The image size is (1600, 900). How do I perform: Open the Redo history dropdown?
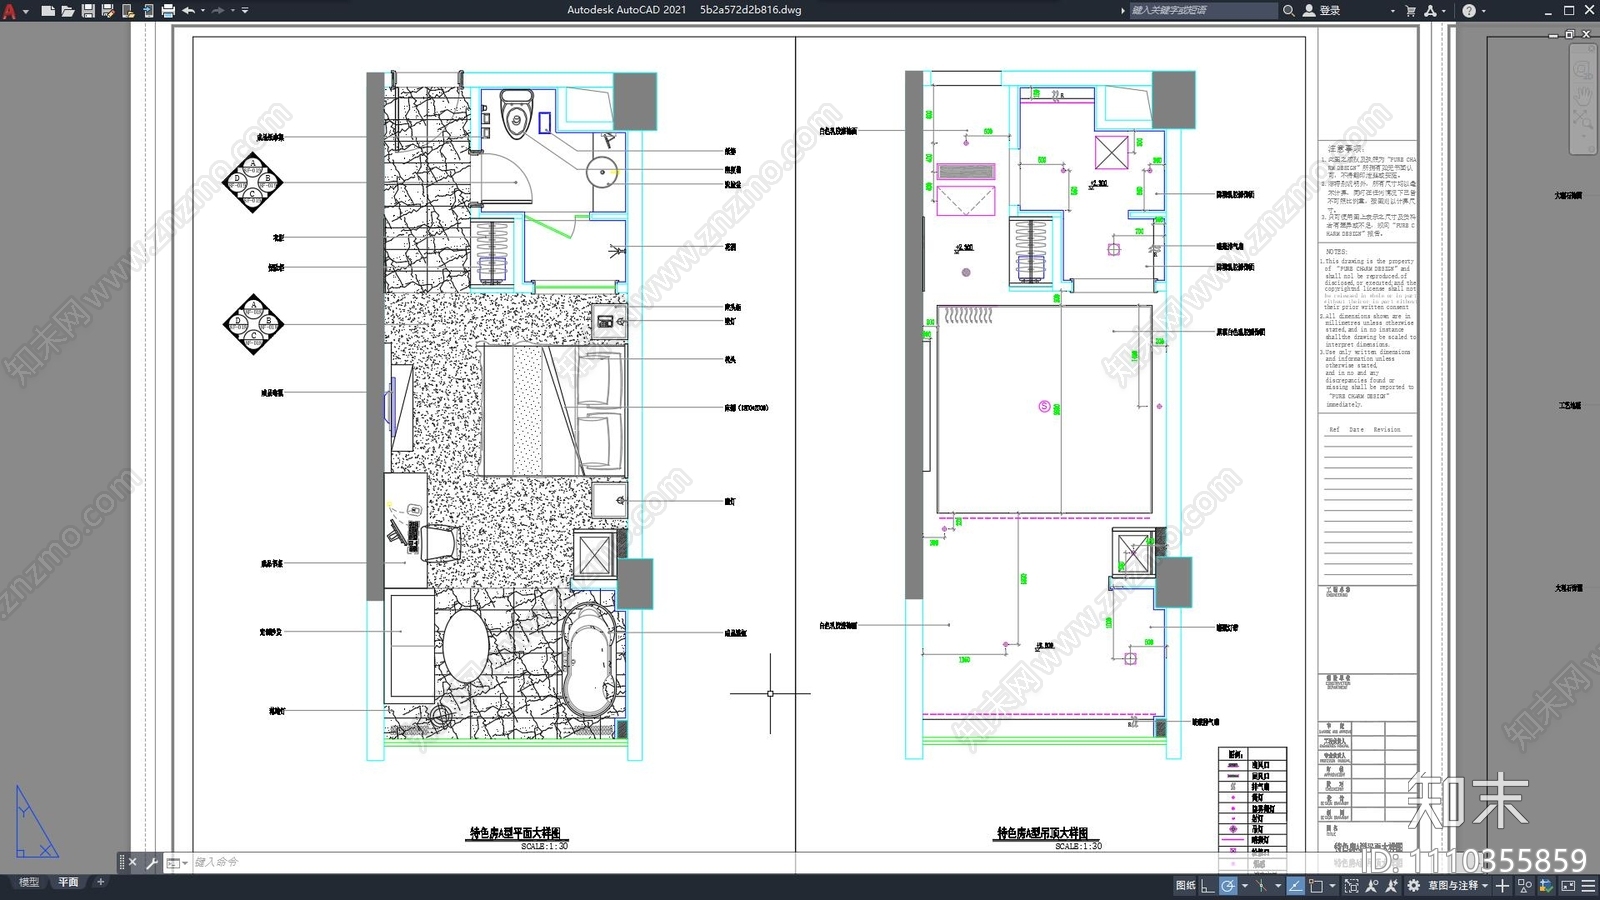[x=232, y=11]
